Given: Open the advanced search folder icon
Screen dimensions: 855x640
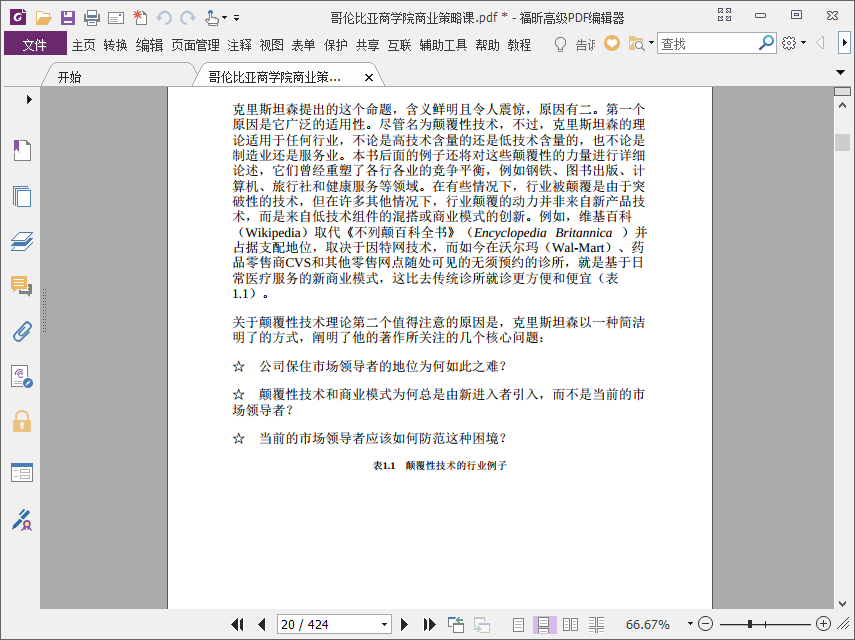Looking at the screenshot, I should pos(636,44).
